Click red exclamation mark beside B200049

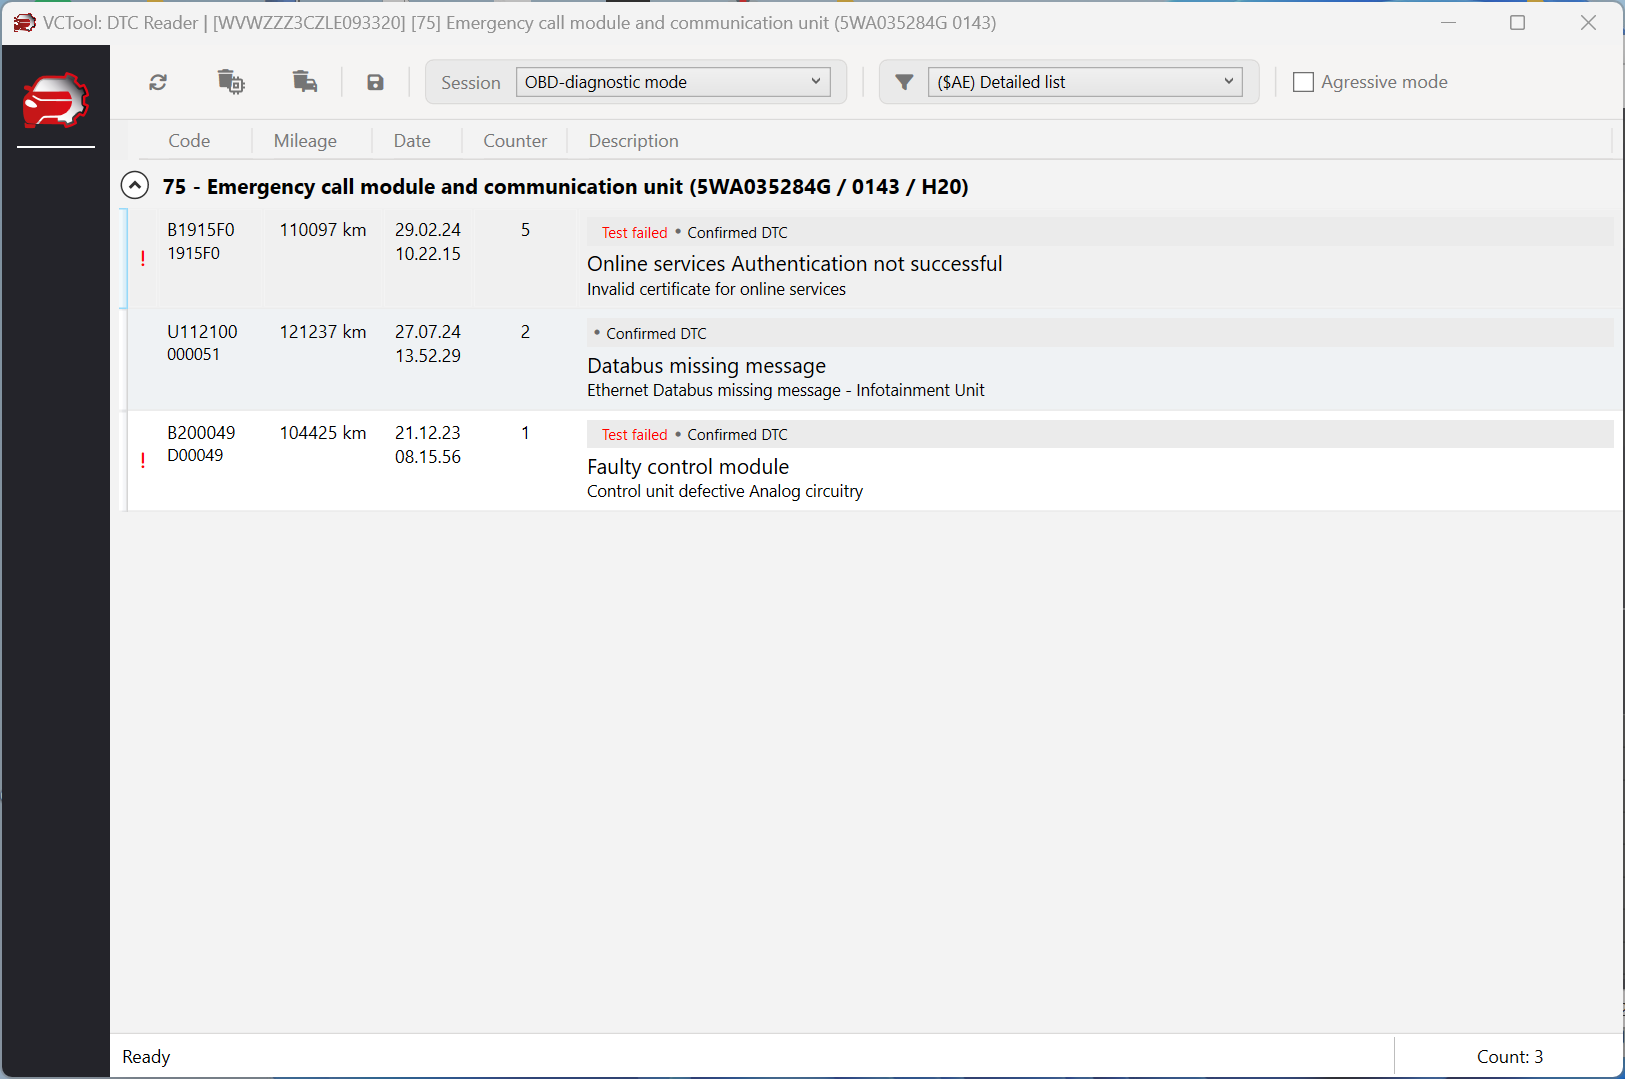[x=143, y=460]
